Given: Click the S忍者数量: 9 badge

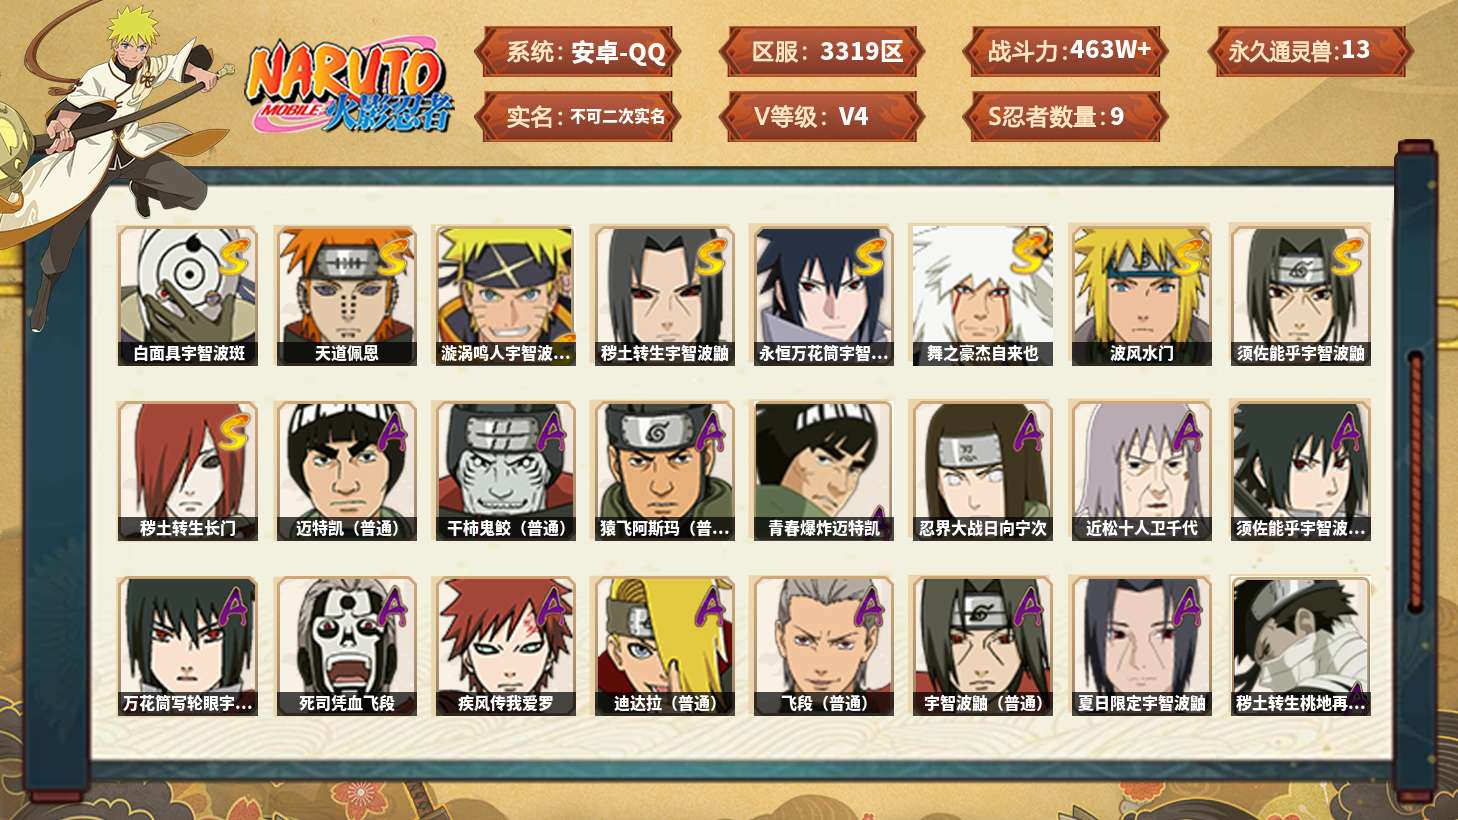Looking at the screenshot, I should pos(1066,117).
